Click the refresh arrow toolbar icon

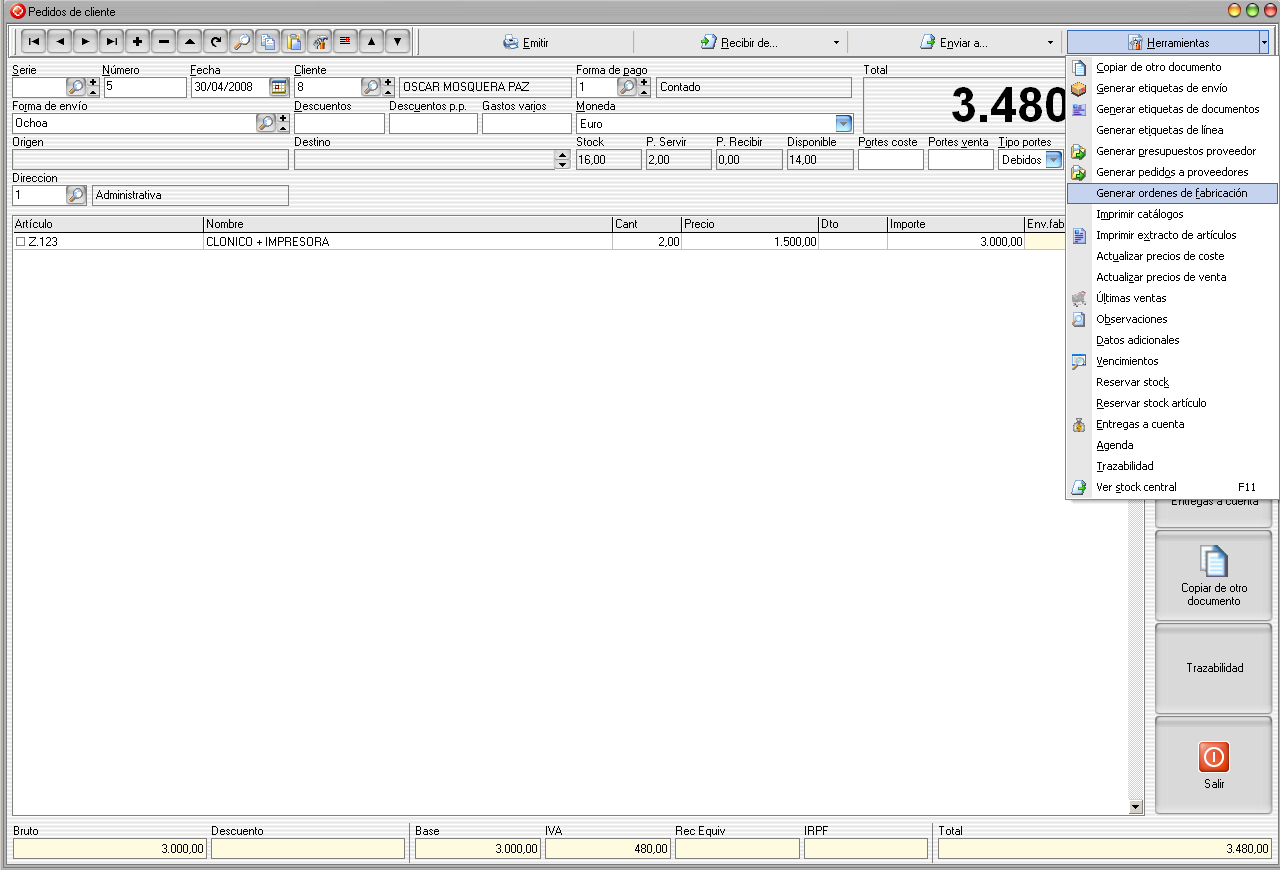click(x=215, y=42)
